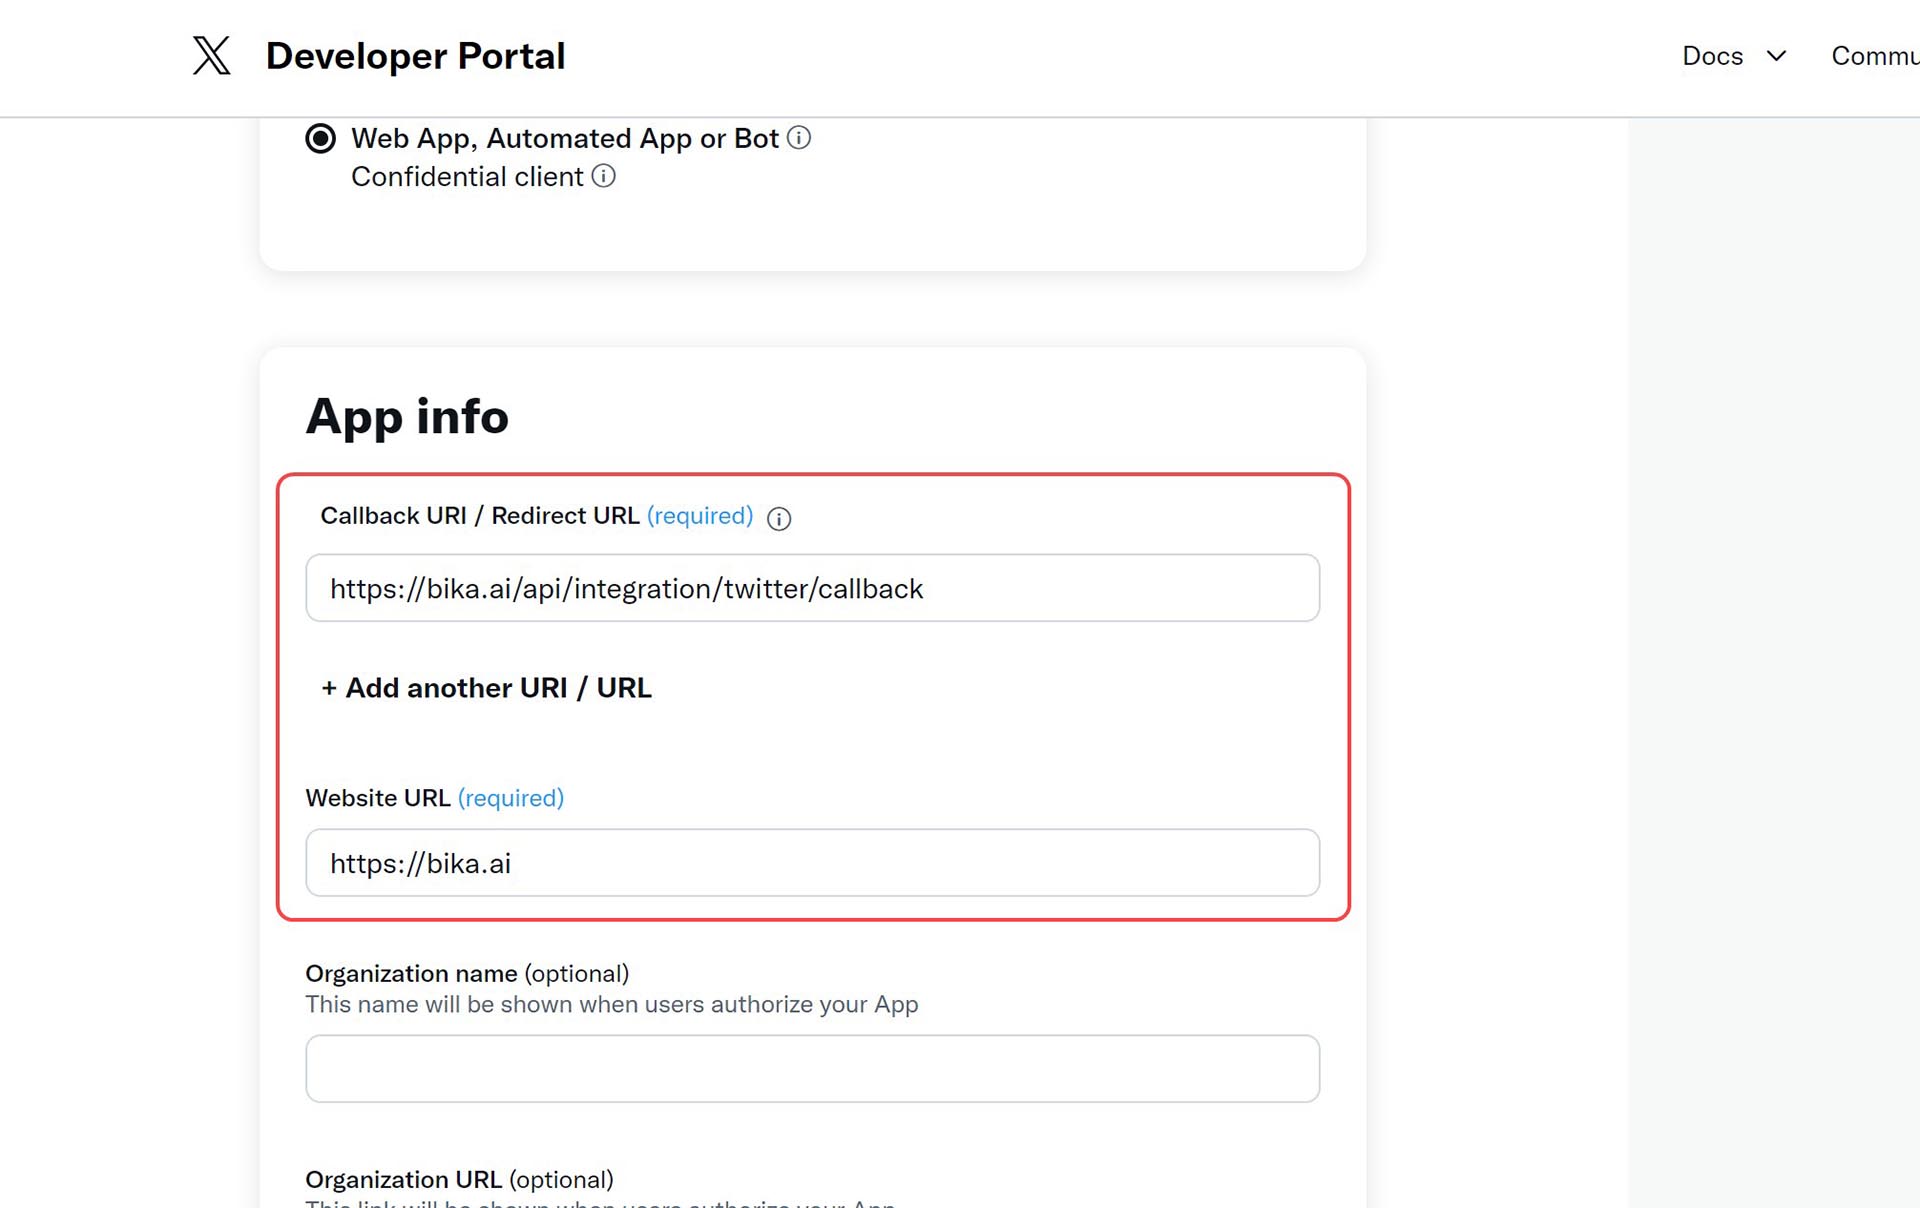1920x1208 pixels.
Task: Click the info icon next to Web App option
Action: (799, 138)
